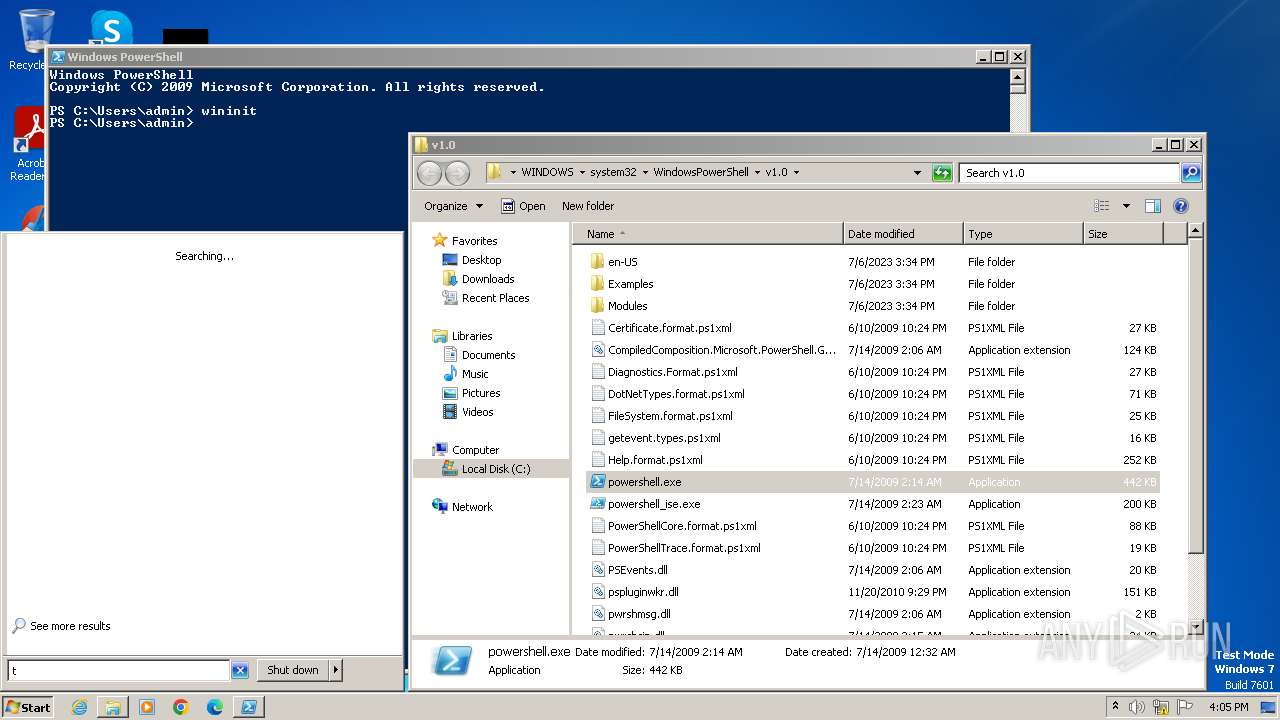Click the volume speaker tray icon

1137,707
